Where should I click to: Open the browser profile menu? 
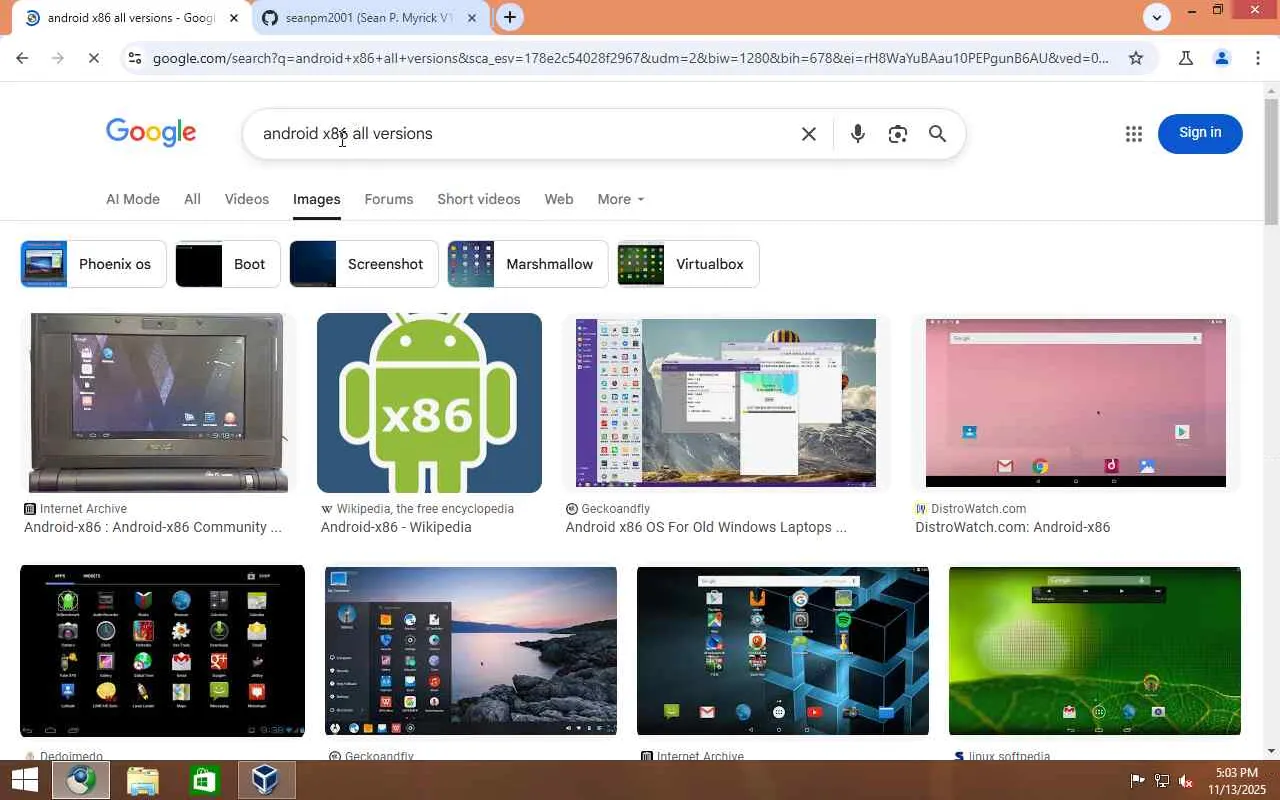(x=1222, y=58)
